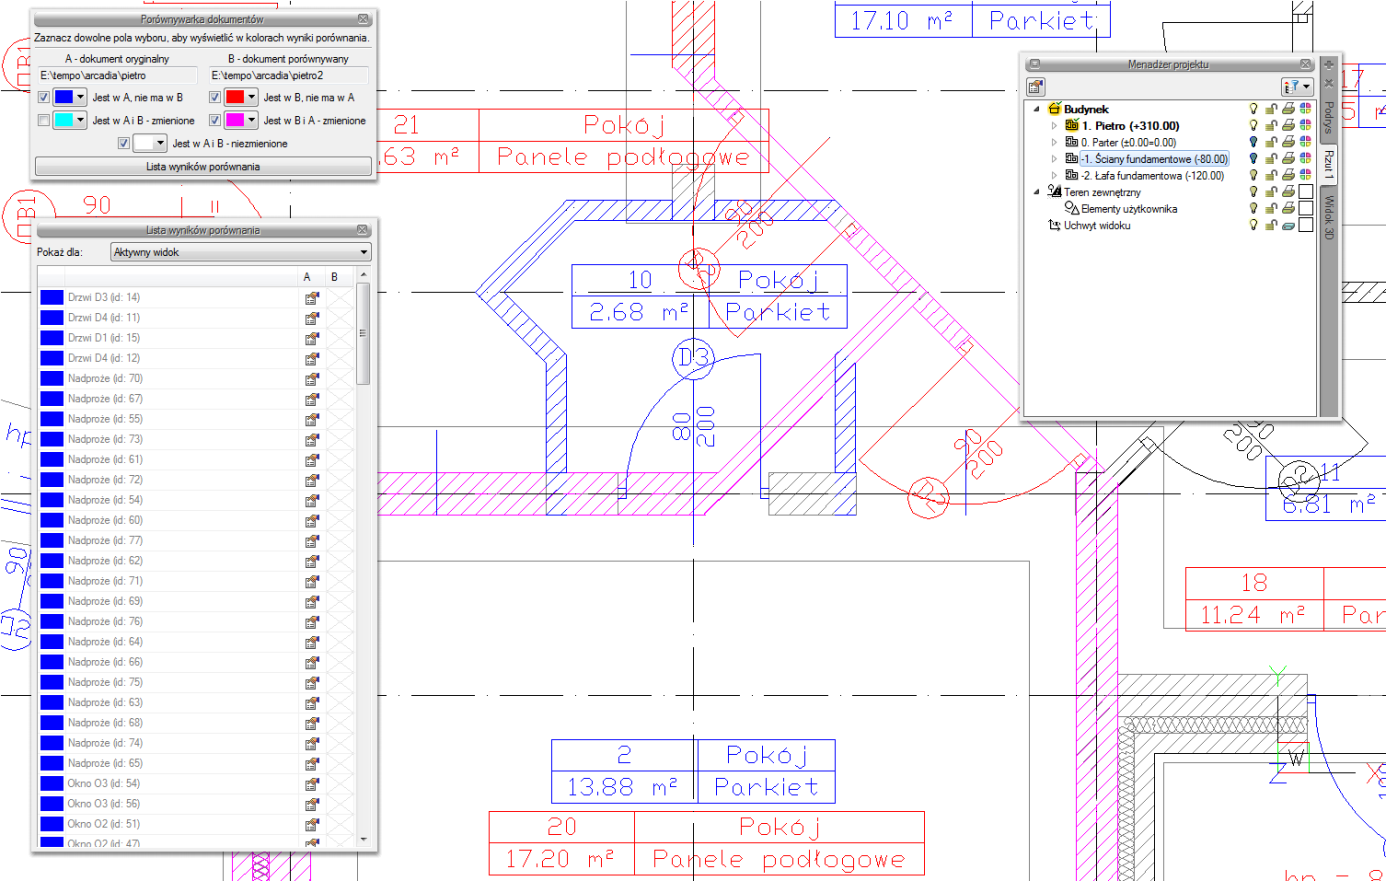
Task: Click column A icon for Nadproże (id: 60)
Action: tap(312, 520)
